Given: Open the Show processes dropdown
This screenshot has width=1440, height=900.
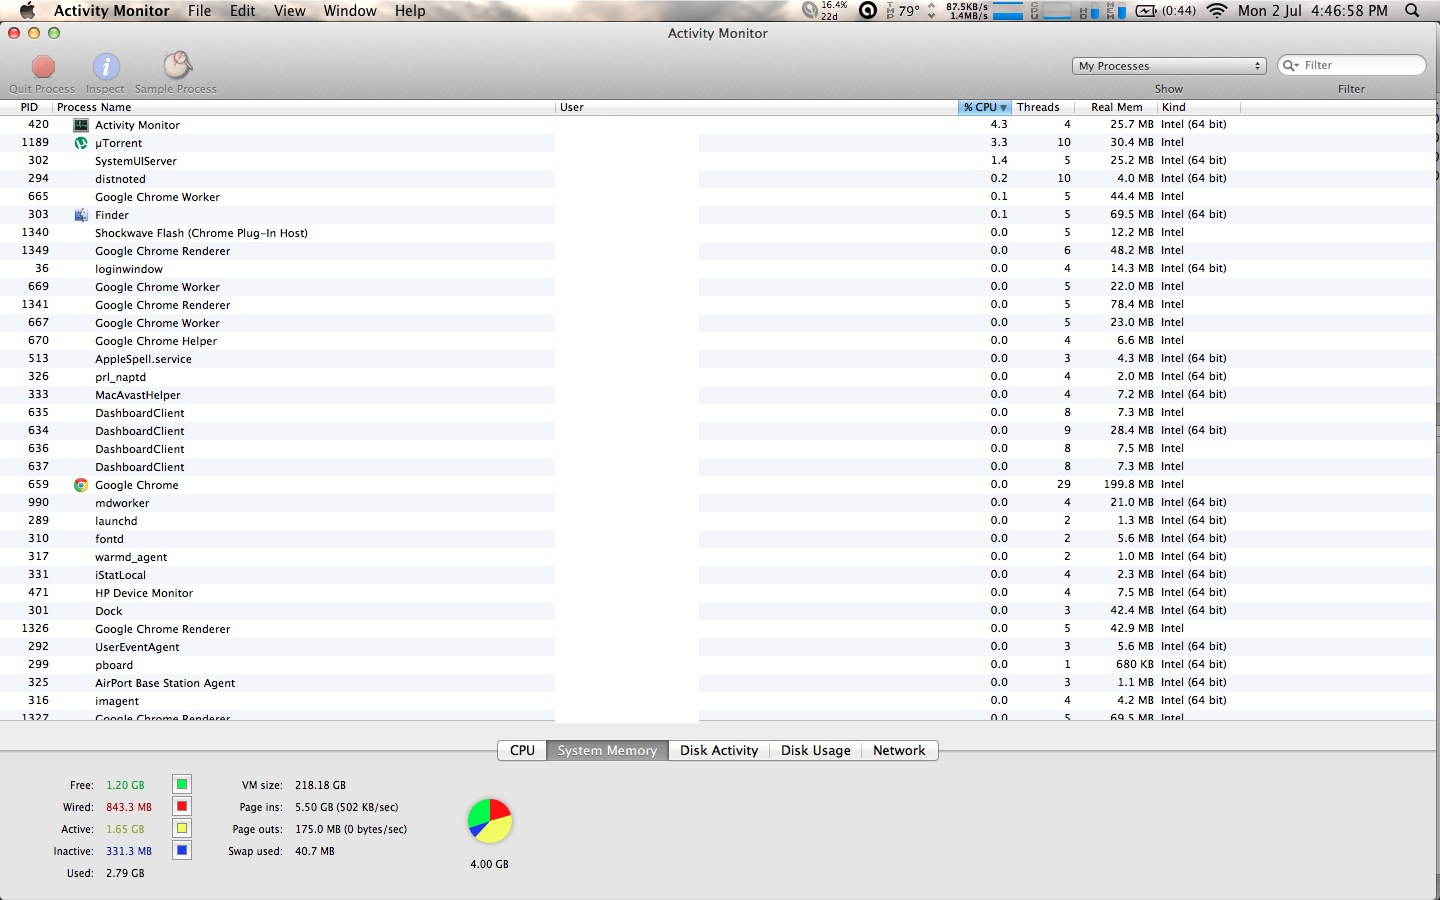Looking at the screenshot, I should click(x=1169, y=66).
